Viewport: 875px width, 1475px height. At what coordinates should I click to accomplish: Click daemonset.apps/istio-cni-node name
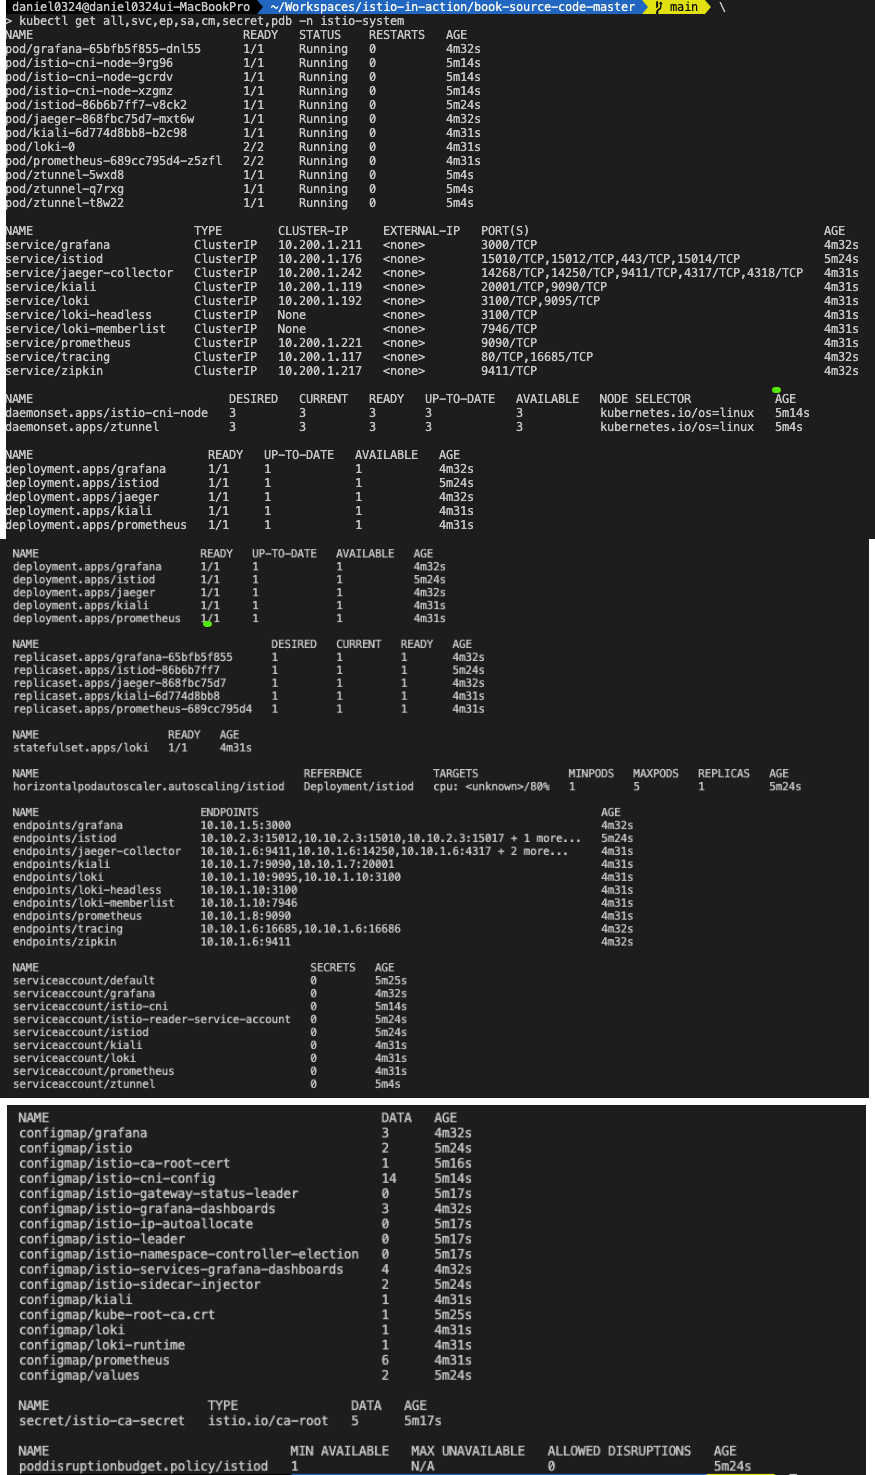pos(107,412)
